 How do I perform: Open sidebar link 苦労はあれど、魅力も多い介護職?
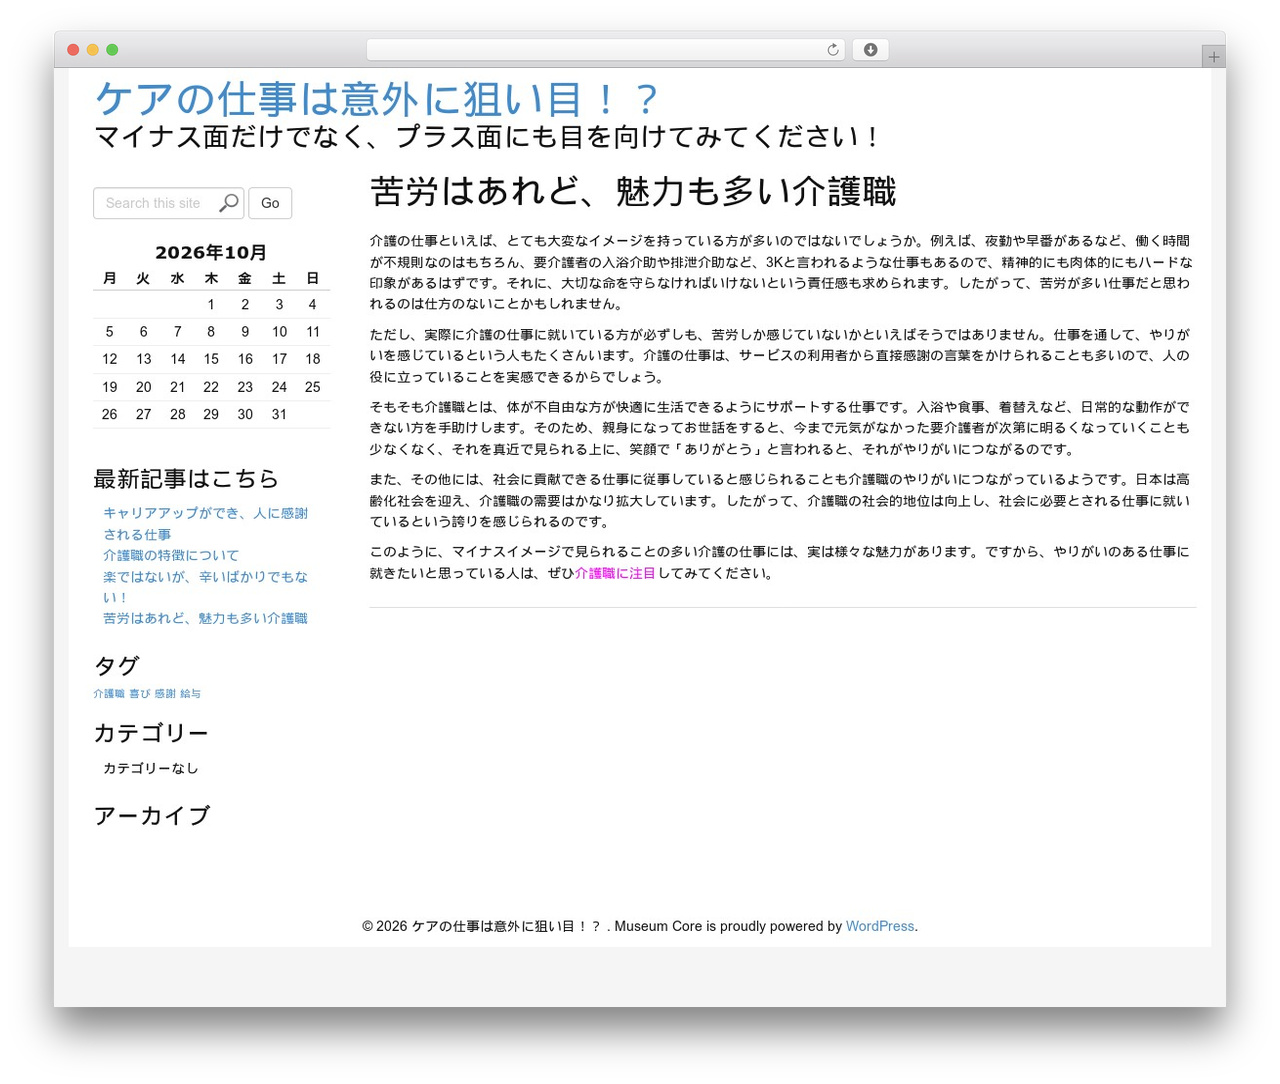pyautogui.click(x=205, y=618)
